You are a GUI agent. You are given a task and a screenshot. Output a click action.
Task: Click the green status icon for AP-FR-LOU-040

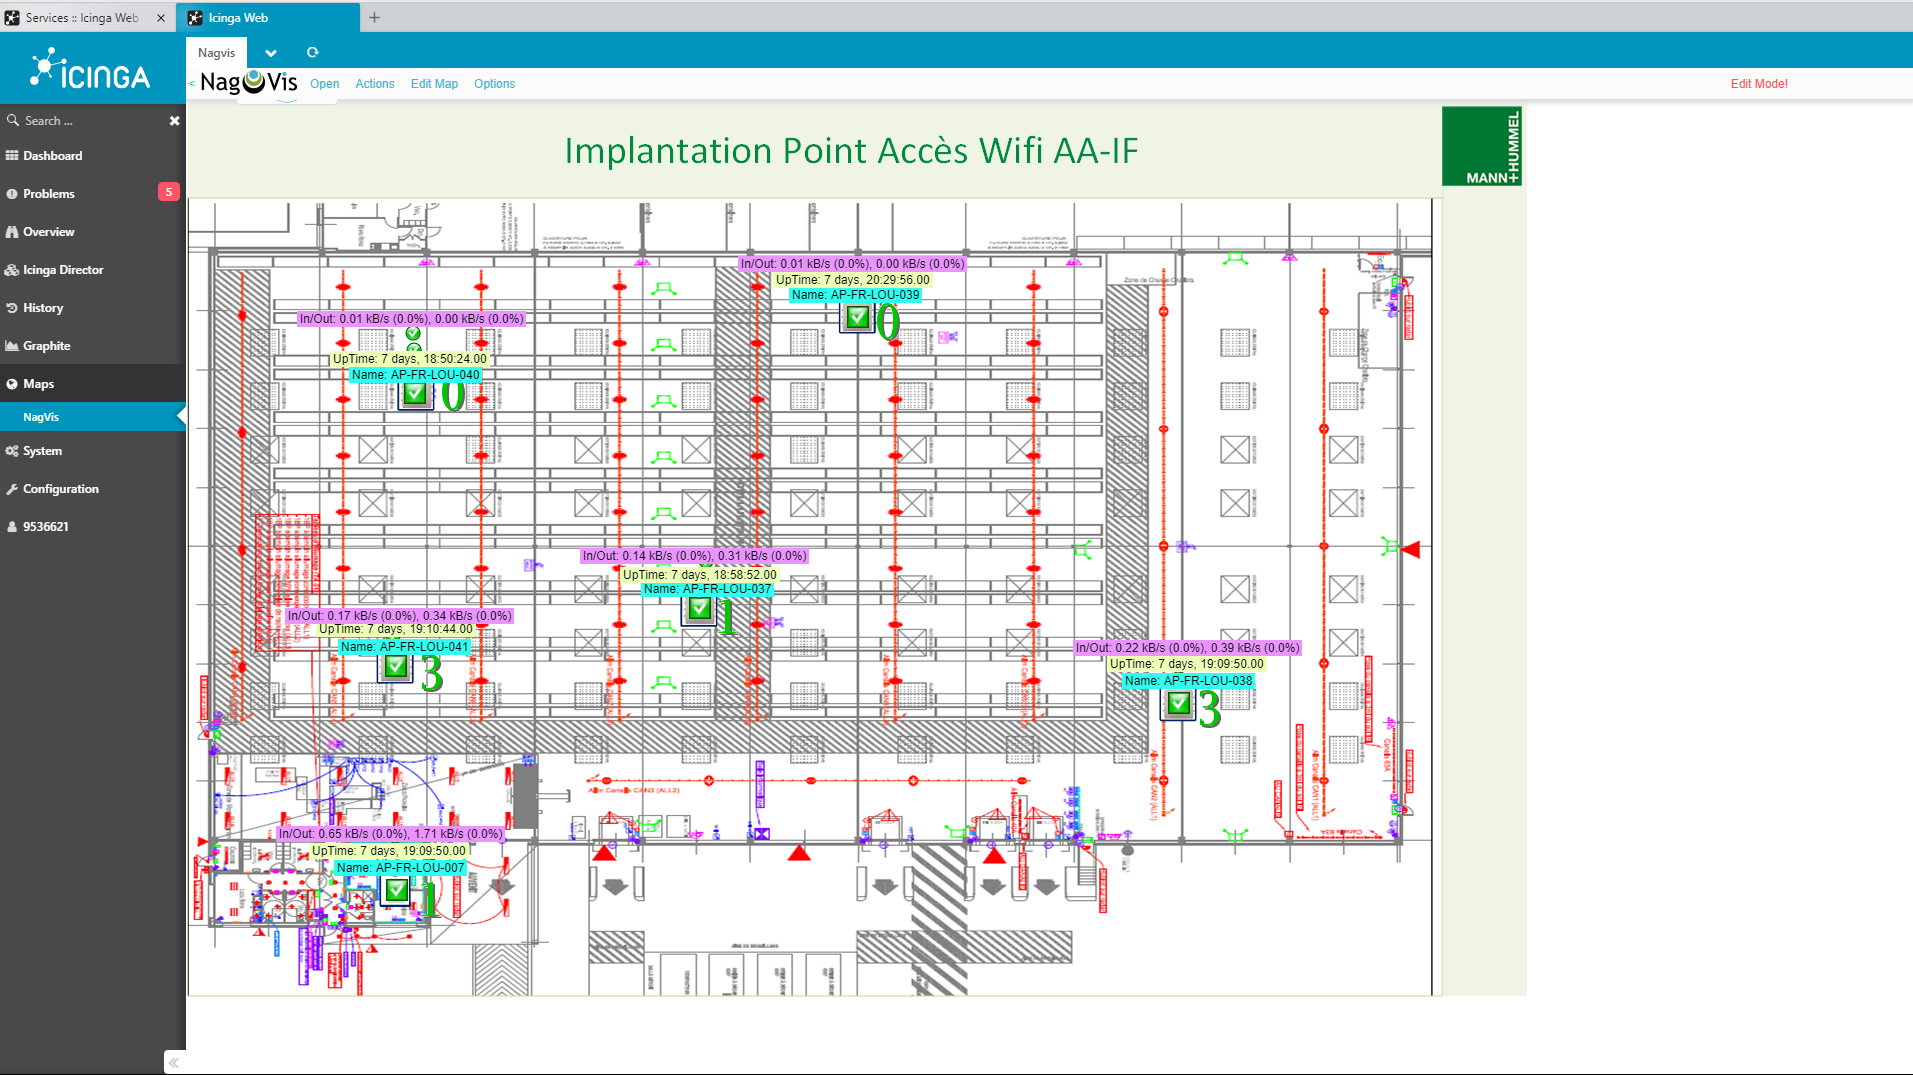(x=415, y=394)
